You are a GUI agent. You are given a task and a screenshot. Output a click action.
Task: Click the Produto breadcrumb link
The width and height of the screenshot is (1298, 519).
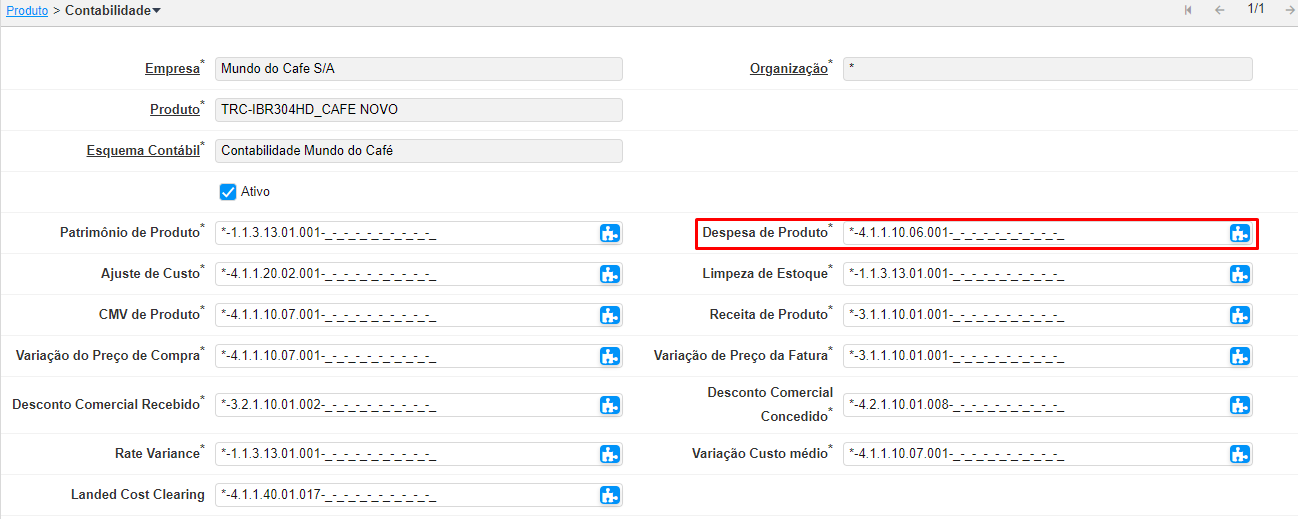click(27, 11)
